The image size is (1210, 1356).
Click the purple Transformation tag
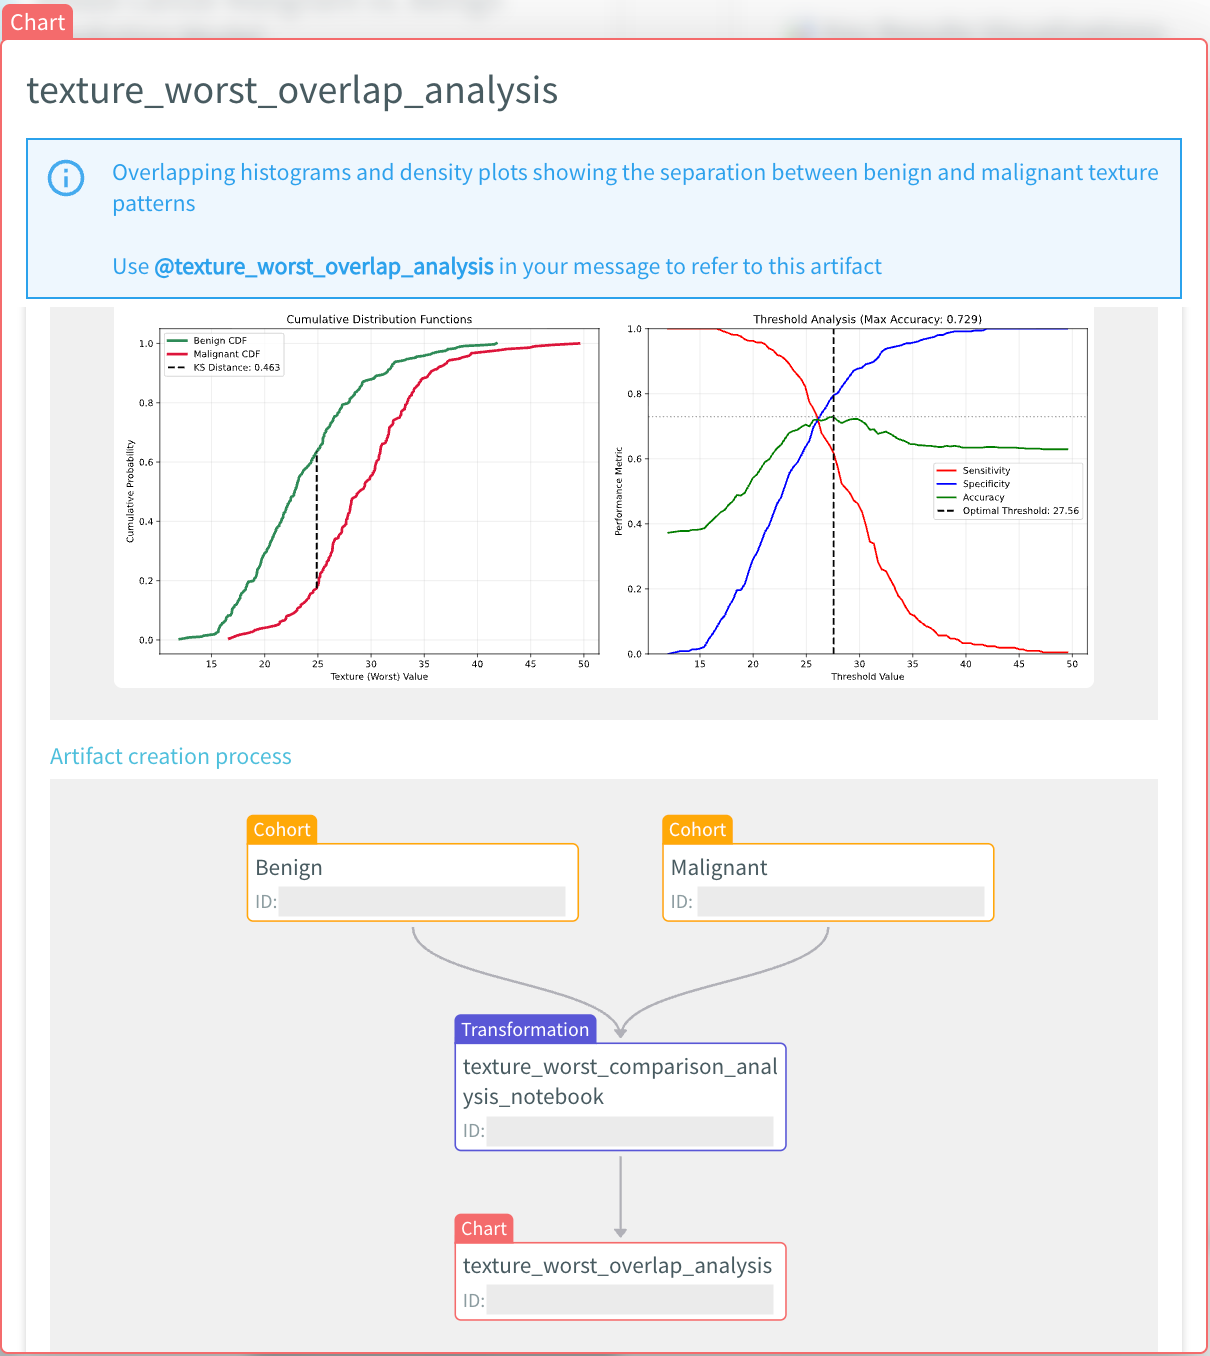[525, 1029]
